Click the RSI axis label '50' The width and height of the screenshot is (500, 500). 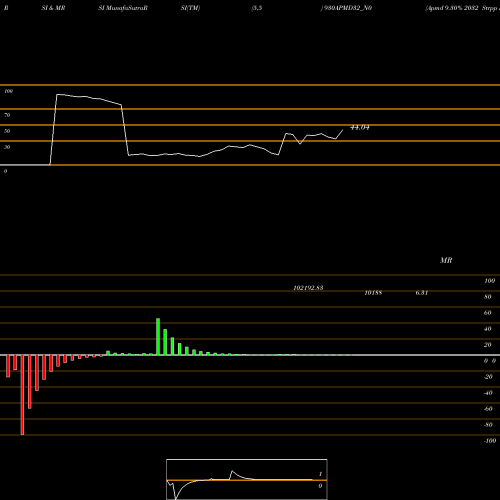click(x=7, y=131)
